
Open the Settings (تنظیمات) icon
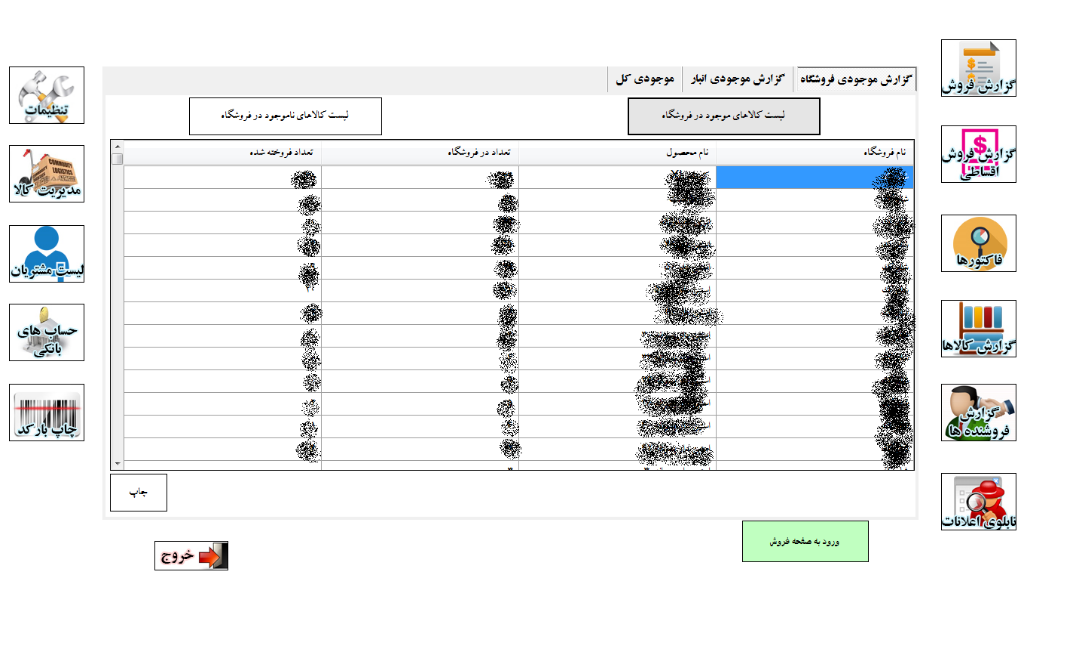coord(47,95)
